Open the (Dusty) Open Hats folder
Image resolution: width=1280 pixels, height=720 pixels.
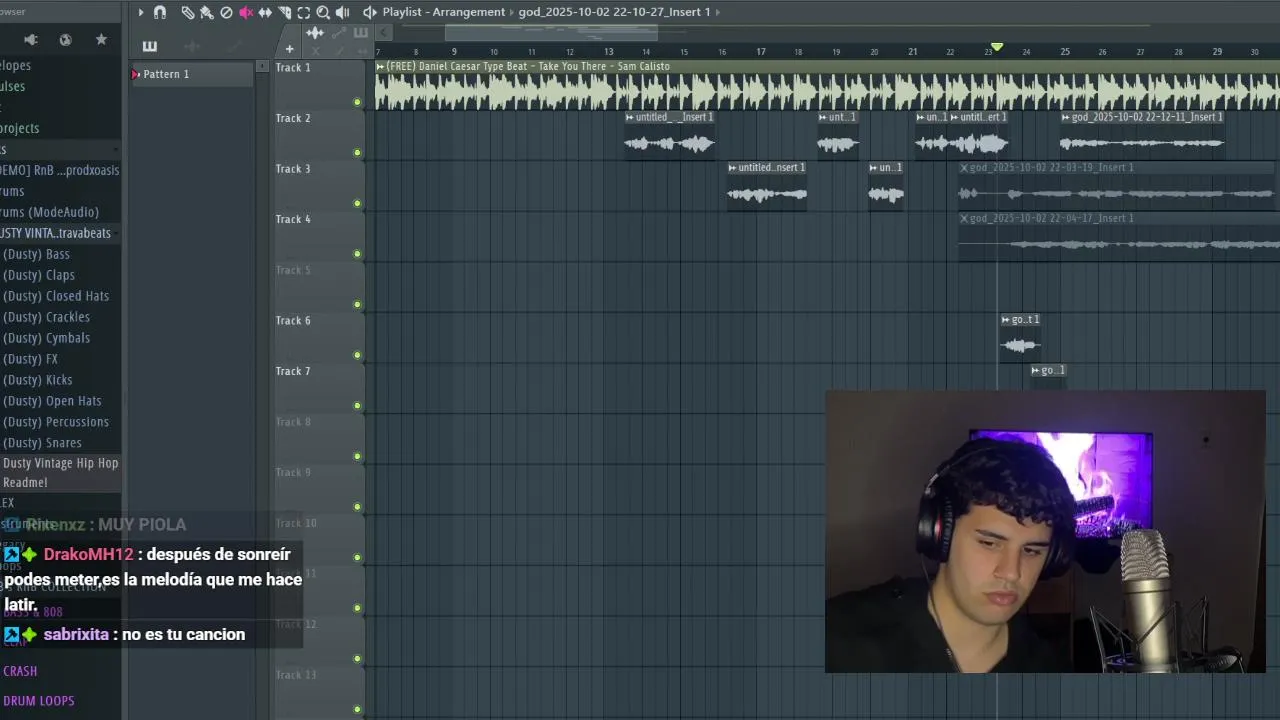(52, 401)
